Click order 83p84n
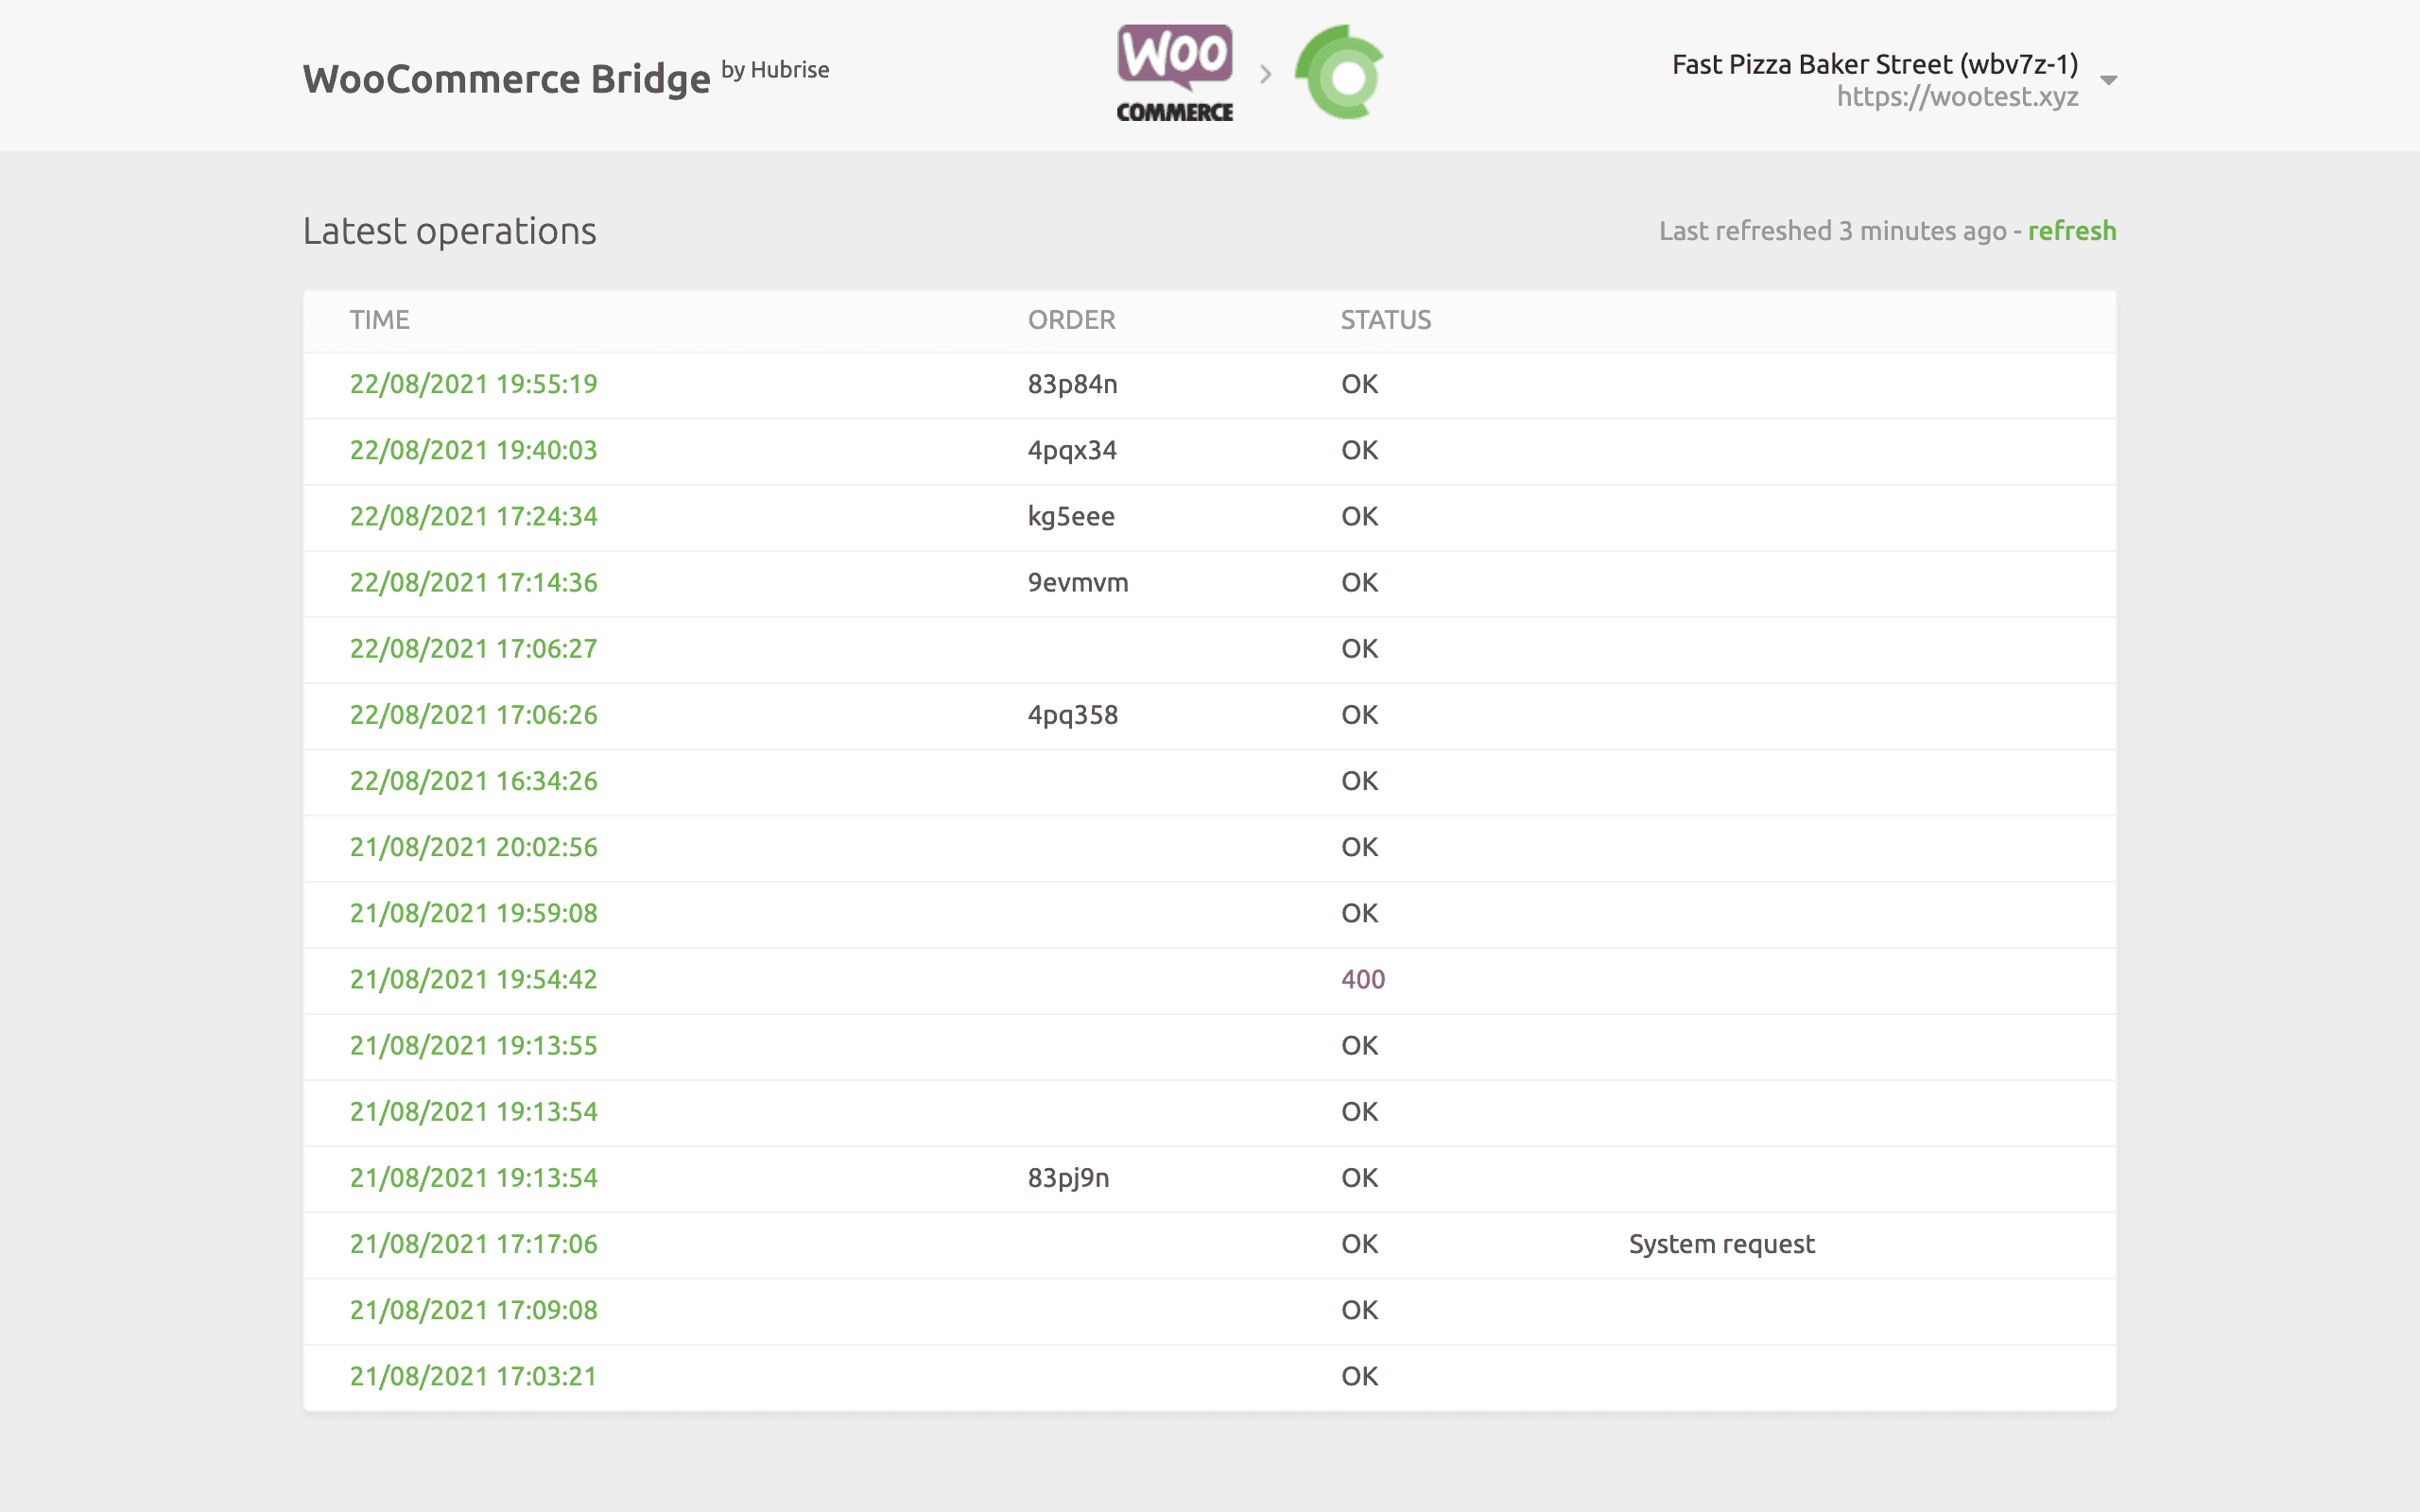The height and width of the screenshot is (1512, 2420). pos(1073,384)
